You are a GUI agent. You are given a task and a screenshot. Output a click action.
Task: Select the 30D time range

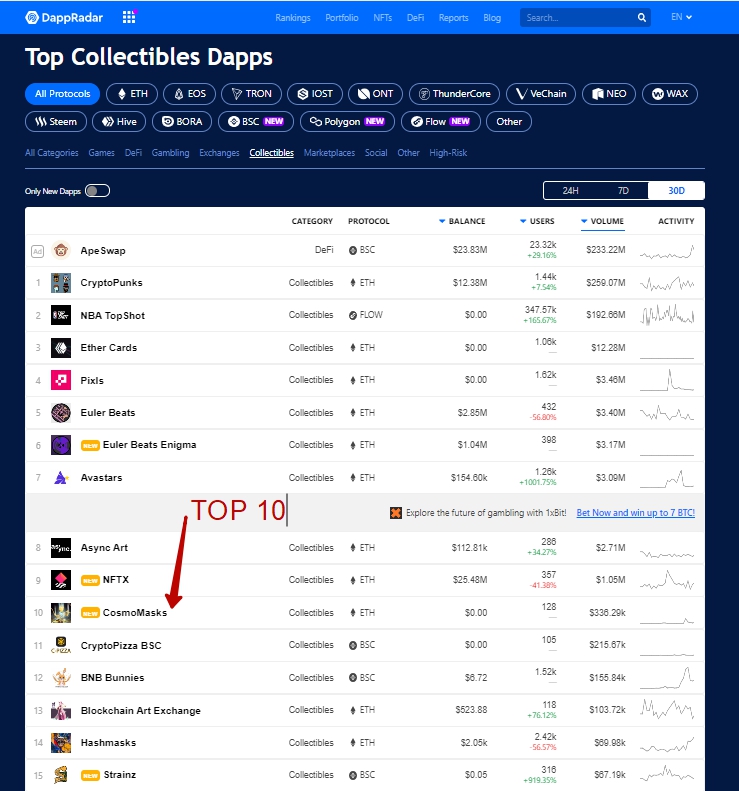click(676, 191)
